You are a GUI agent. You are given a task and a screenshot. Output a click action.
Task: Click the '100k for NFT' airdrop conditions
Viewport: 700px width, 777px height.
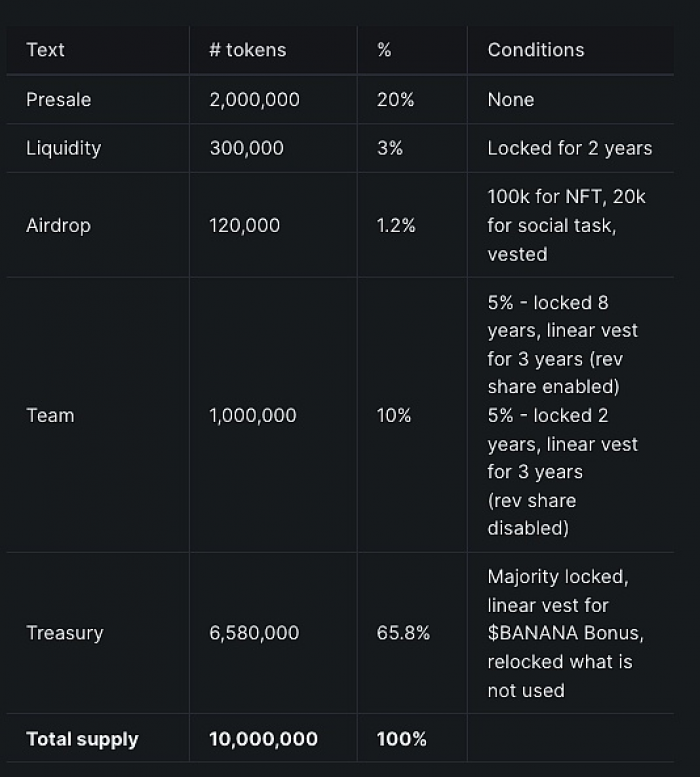click(566, 225)
